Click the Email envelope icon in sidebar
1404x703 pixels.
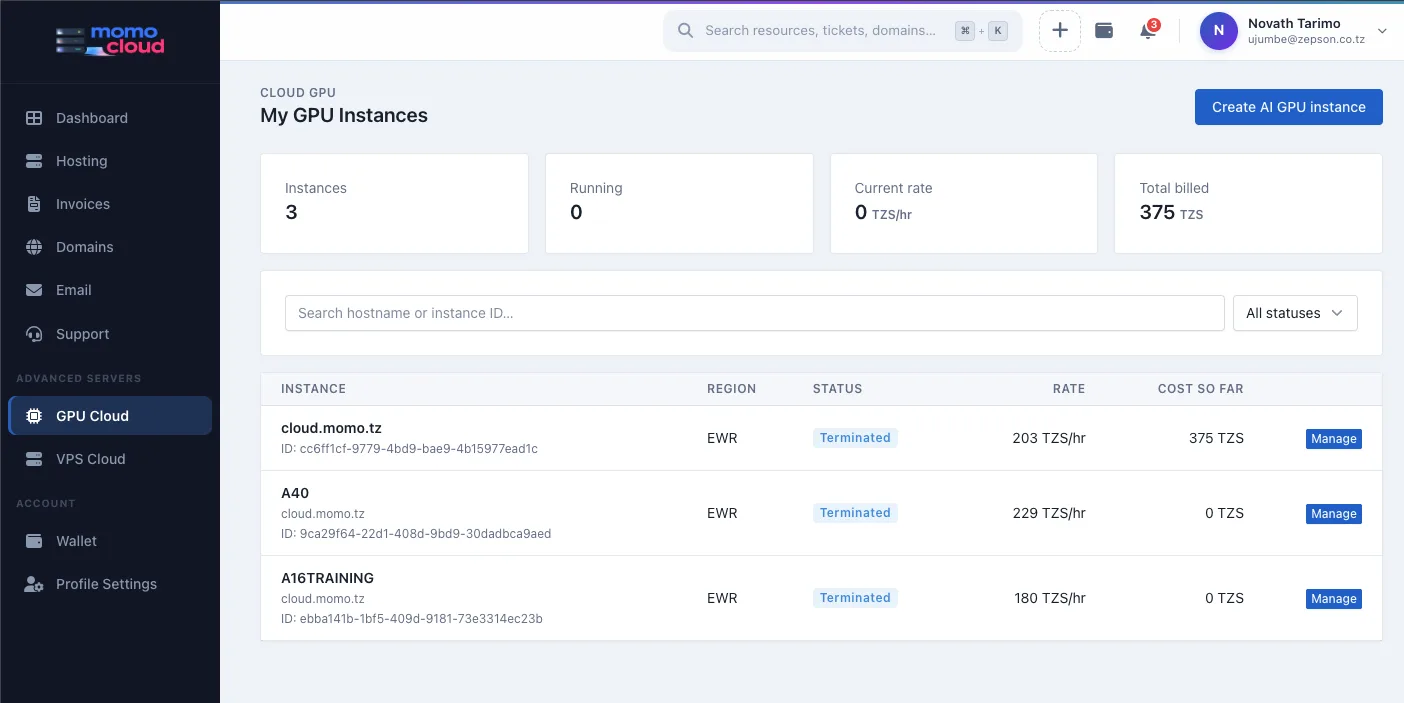[34, 290]
